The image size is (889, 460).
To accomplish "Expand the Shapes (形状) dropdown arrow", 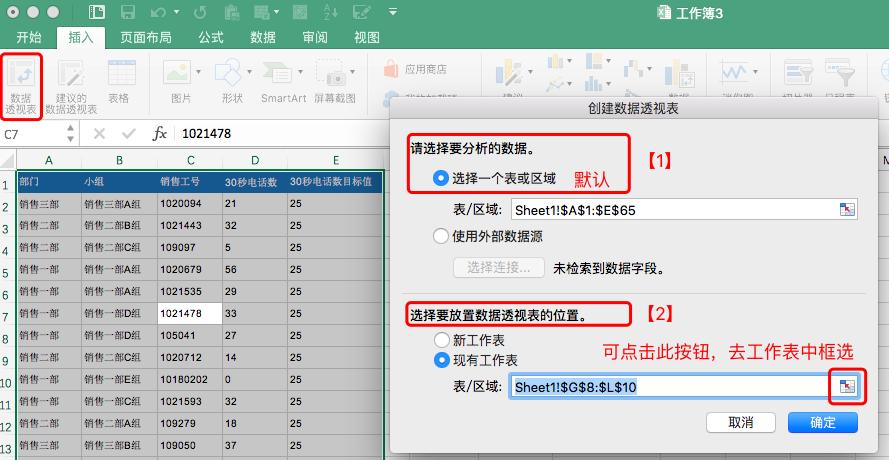I will pos(247,74).
